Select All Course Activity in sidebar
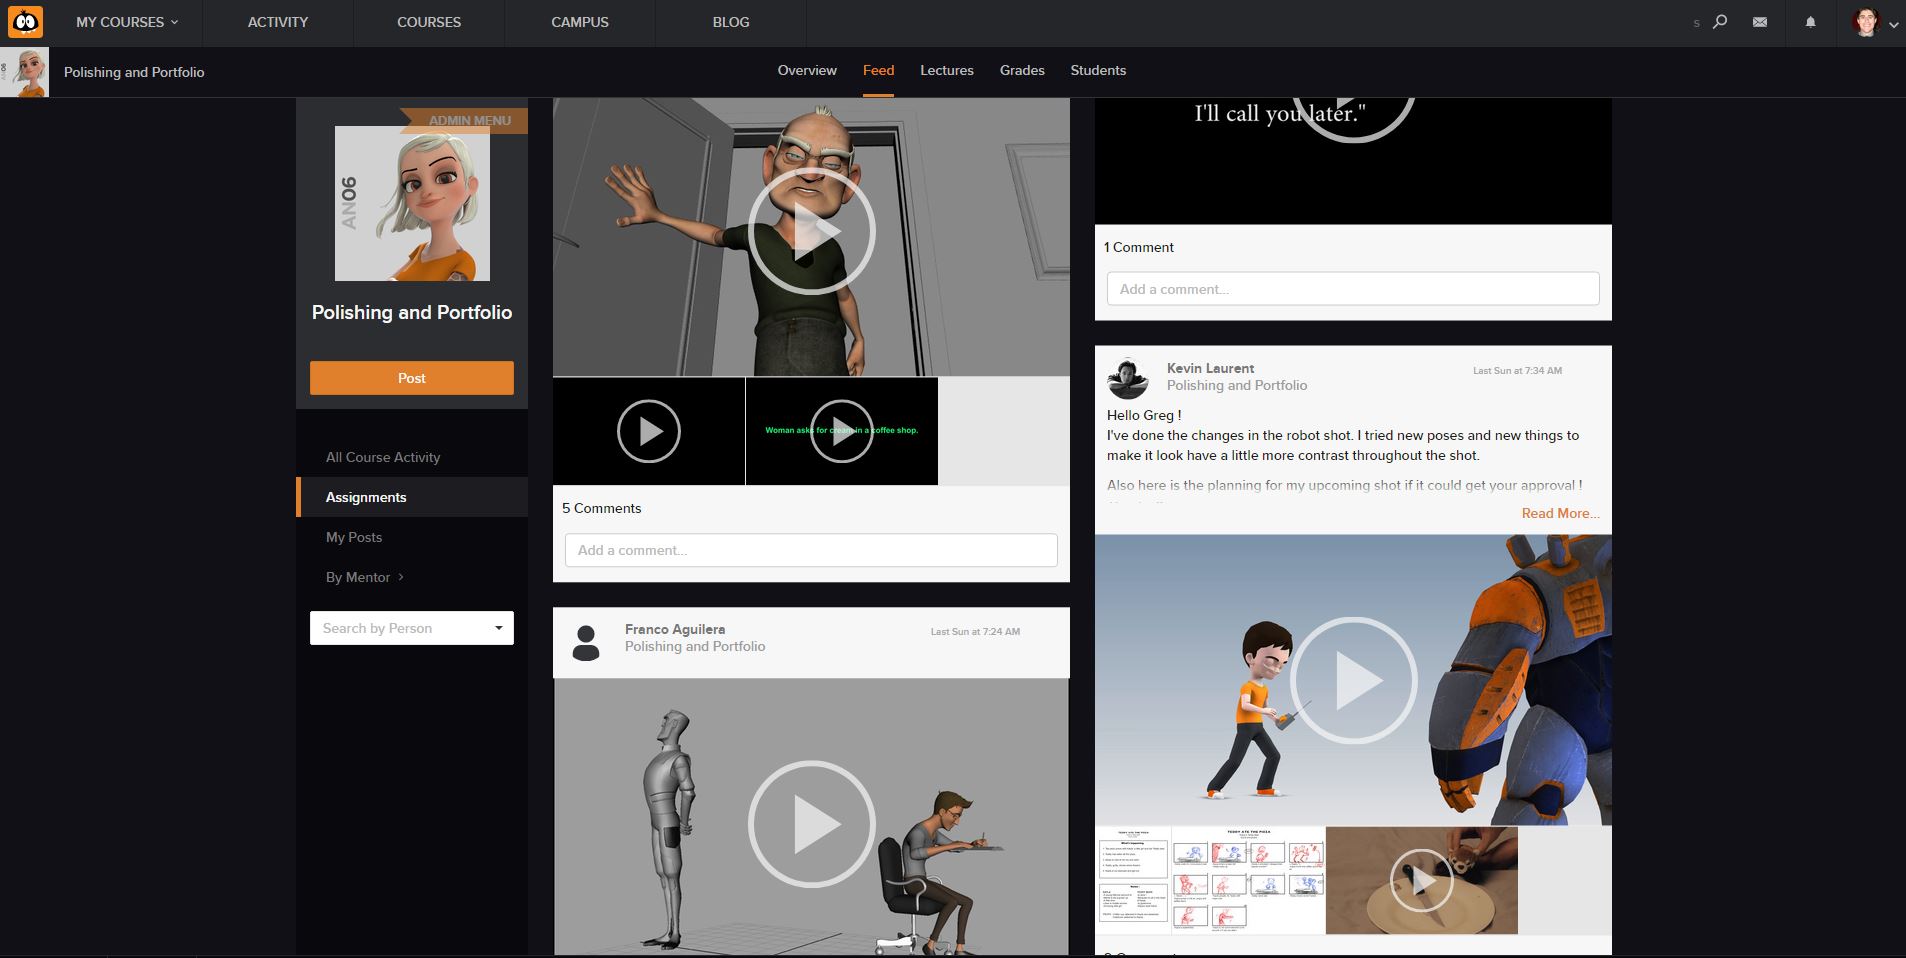Image resolution: width=1906 pixels, height=958 pixels. (x=383, y=457)
